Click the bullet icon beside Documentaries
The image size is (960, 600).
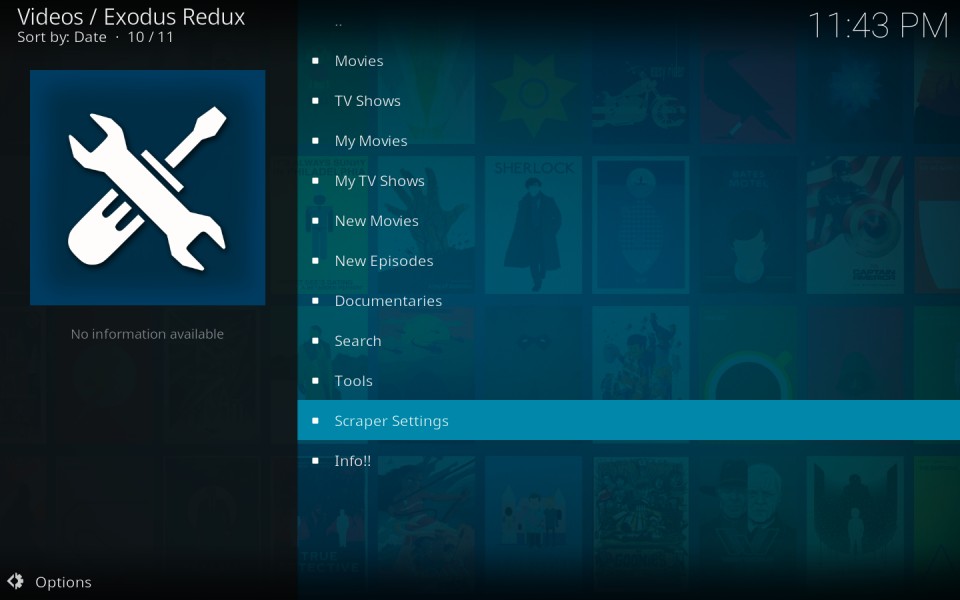[315, 301]
